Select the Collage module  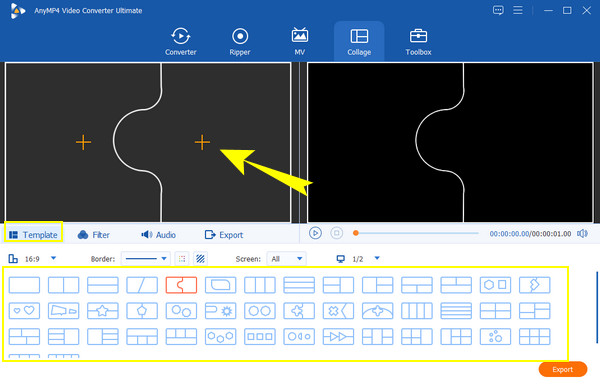click(359, 42)
